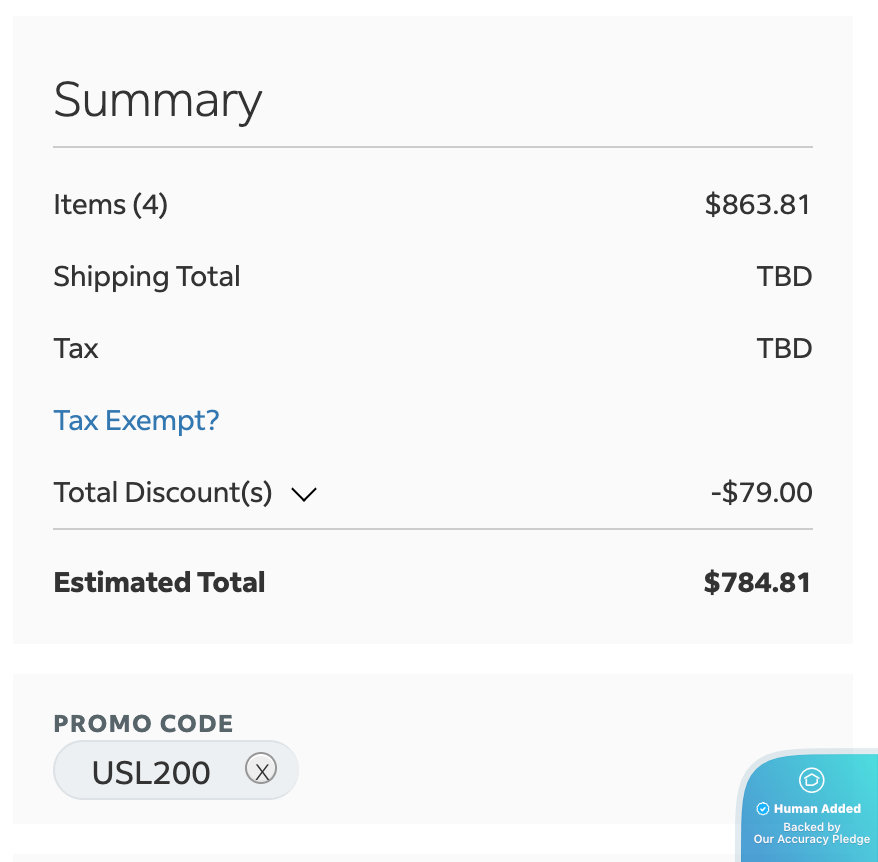Click the PROMO CODE heading
The width and height of the screenshot is (878, 862).
coord(143,723)
